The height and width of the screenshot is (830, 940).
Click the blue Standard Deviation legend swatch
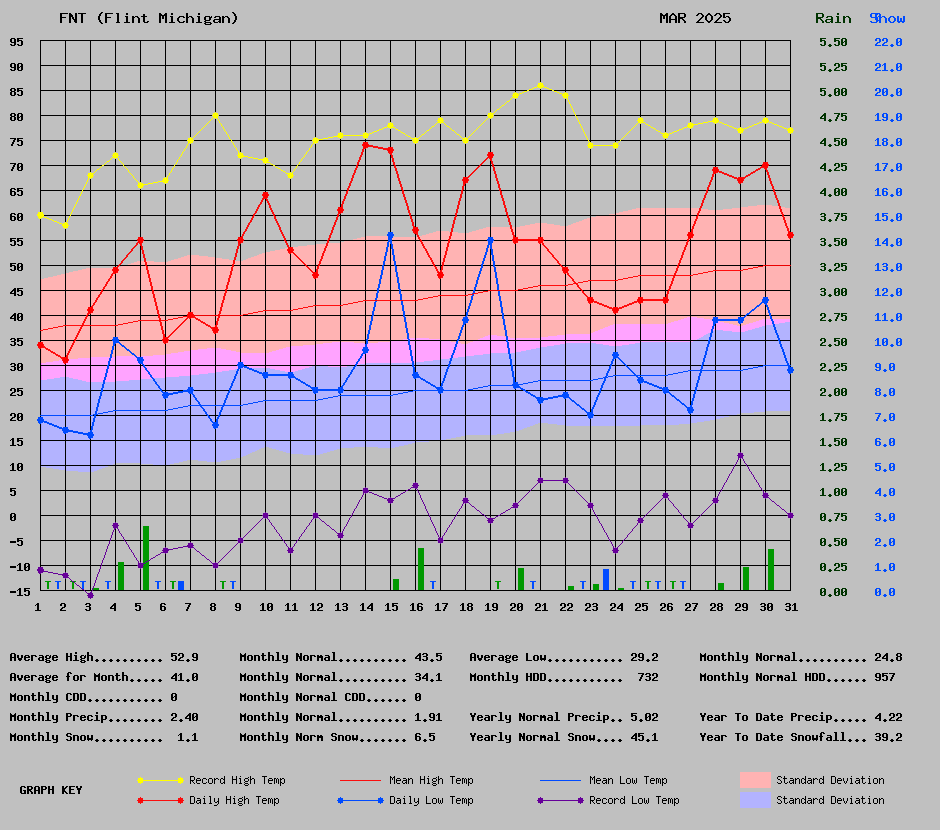point(755,800)
